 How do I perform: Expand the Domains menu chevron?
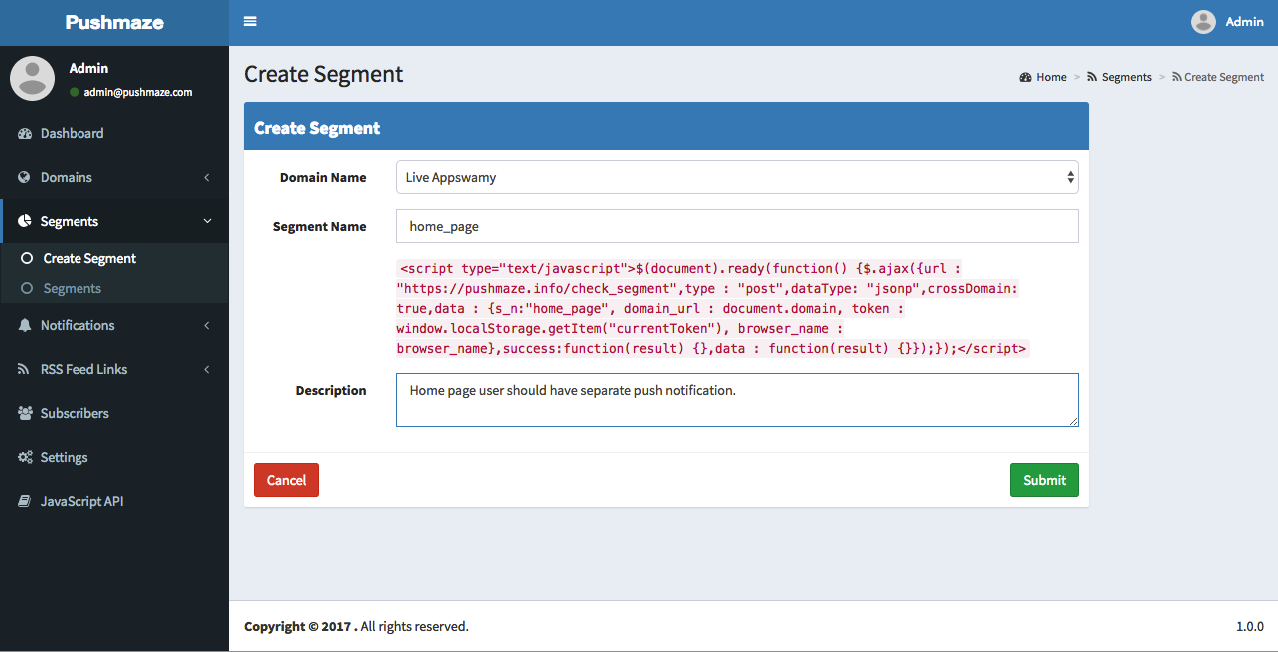click(x=207, y=178)
